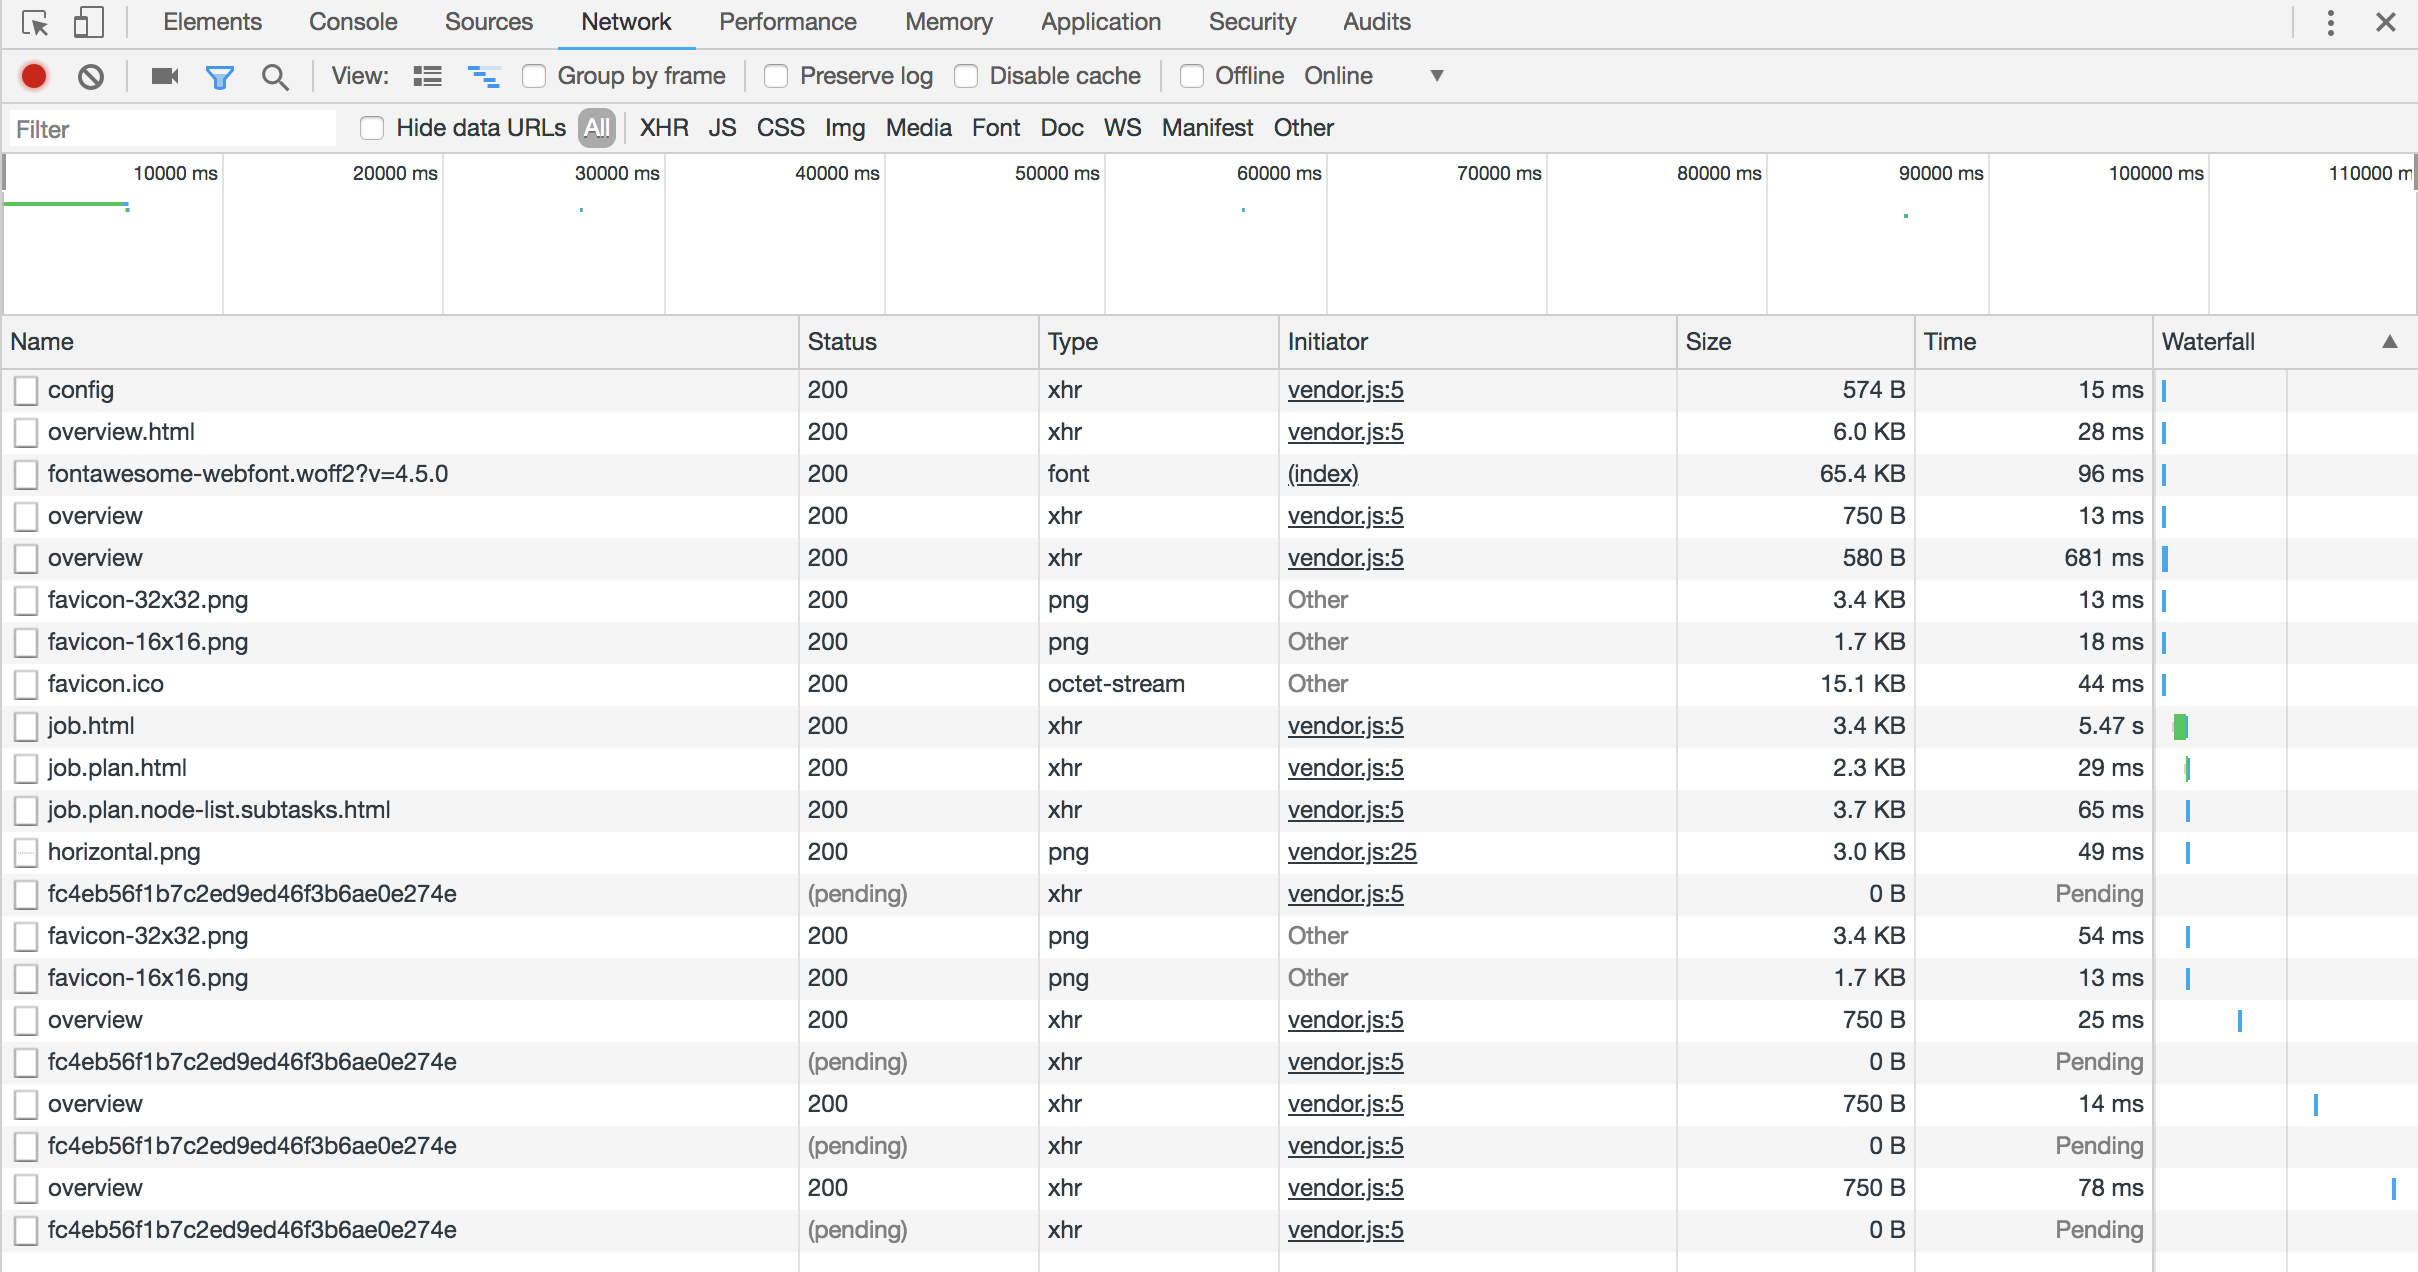Open the network search magnifier

point(275,76)
